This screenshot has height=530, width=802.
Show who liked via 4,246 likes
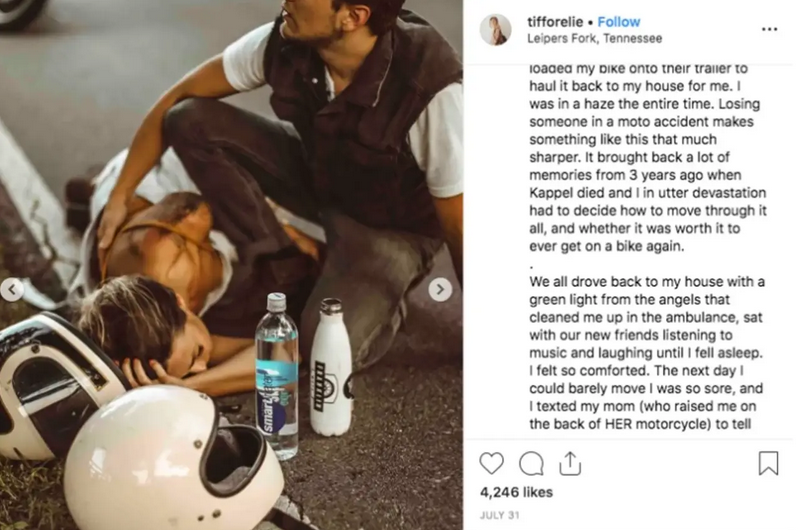coord(516,492)
